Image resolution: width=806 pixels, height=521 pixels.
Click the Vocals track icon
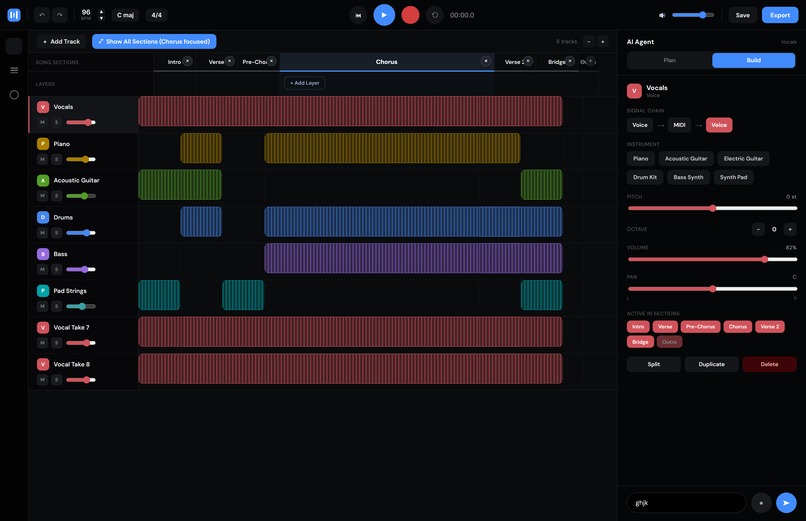tap(43, 107)
